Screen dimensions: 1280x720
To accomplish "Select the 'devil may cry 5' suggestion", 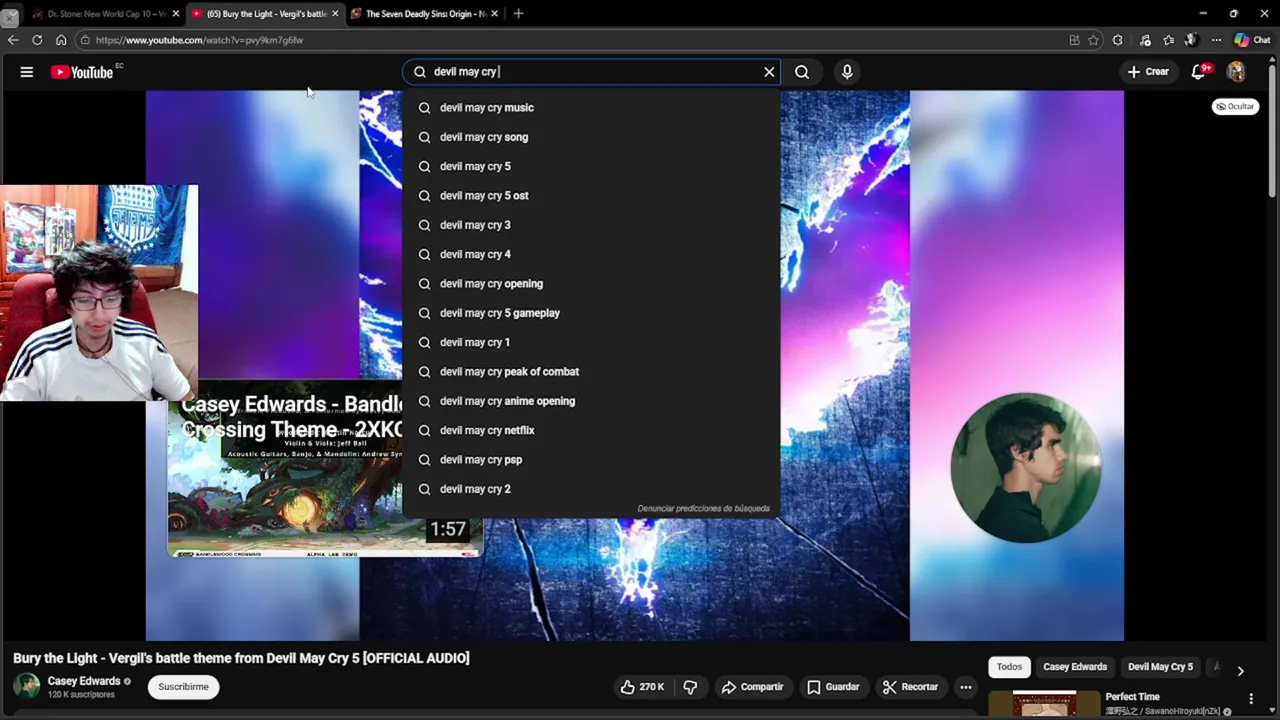I will pos(591,166).
